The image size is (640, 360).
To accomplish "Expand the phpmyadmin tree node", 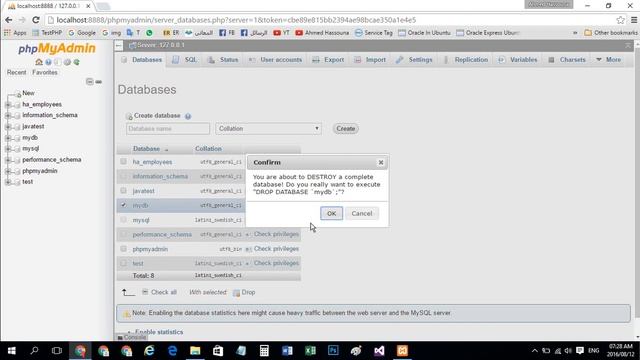I will pos(8,171).
